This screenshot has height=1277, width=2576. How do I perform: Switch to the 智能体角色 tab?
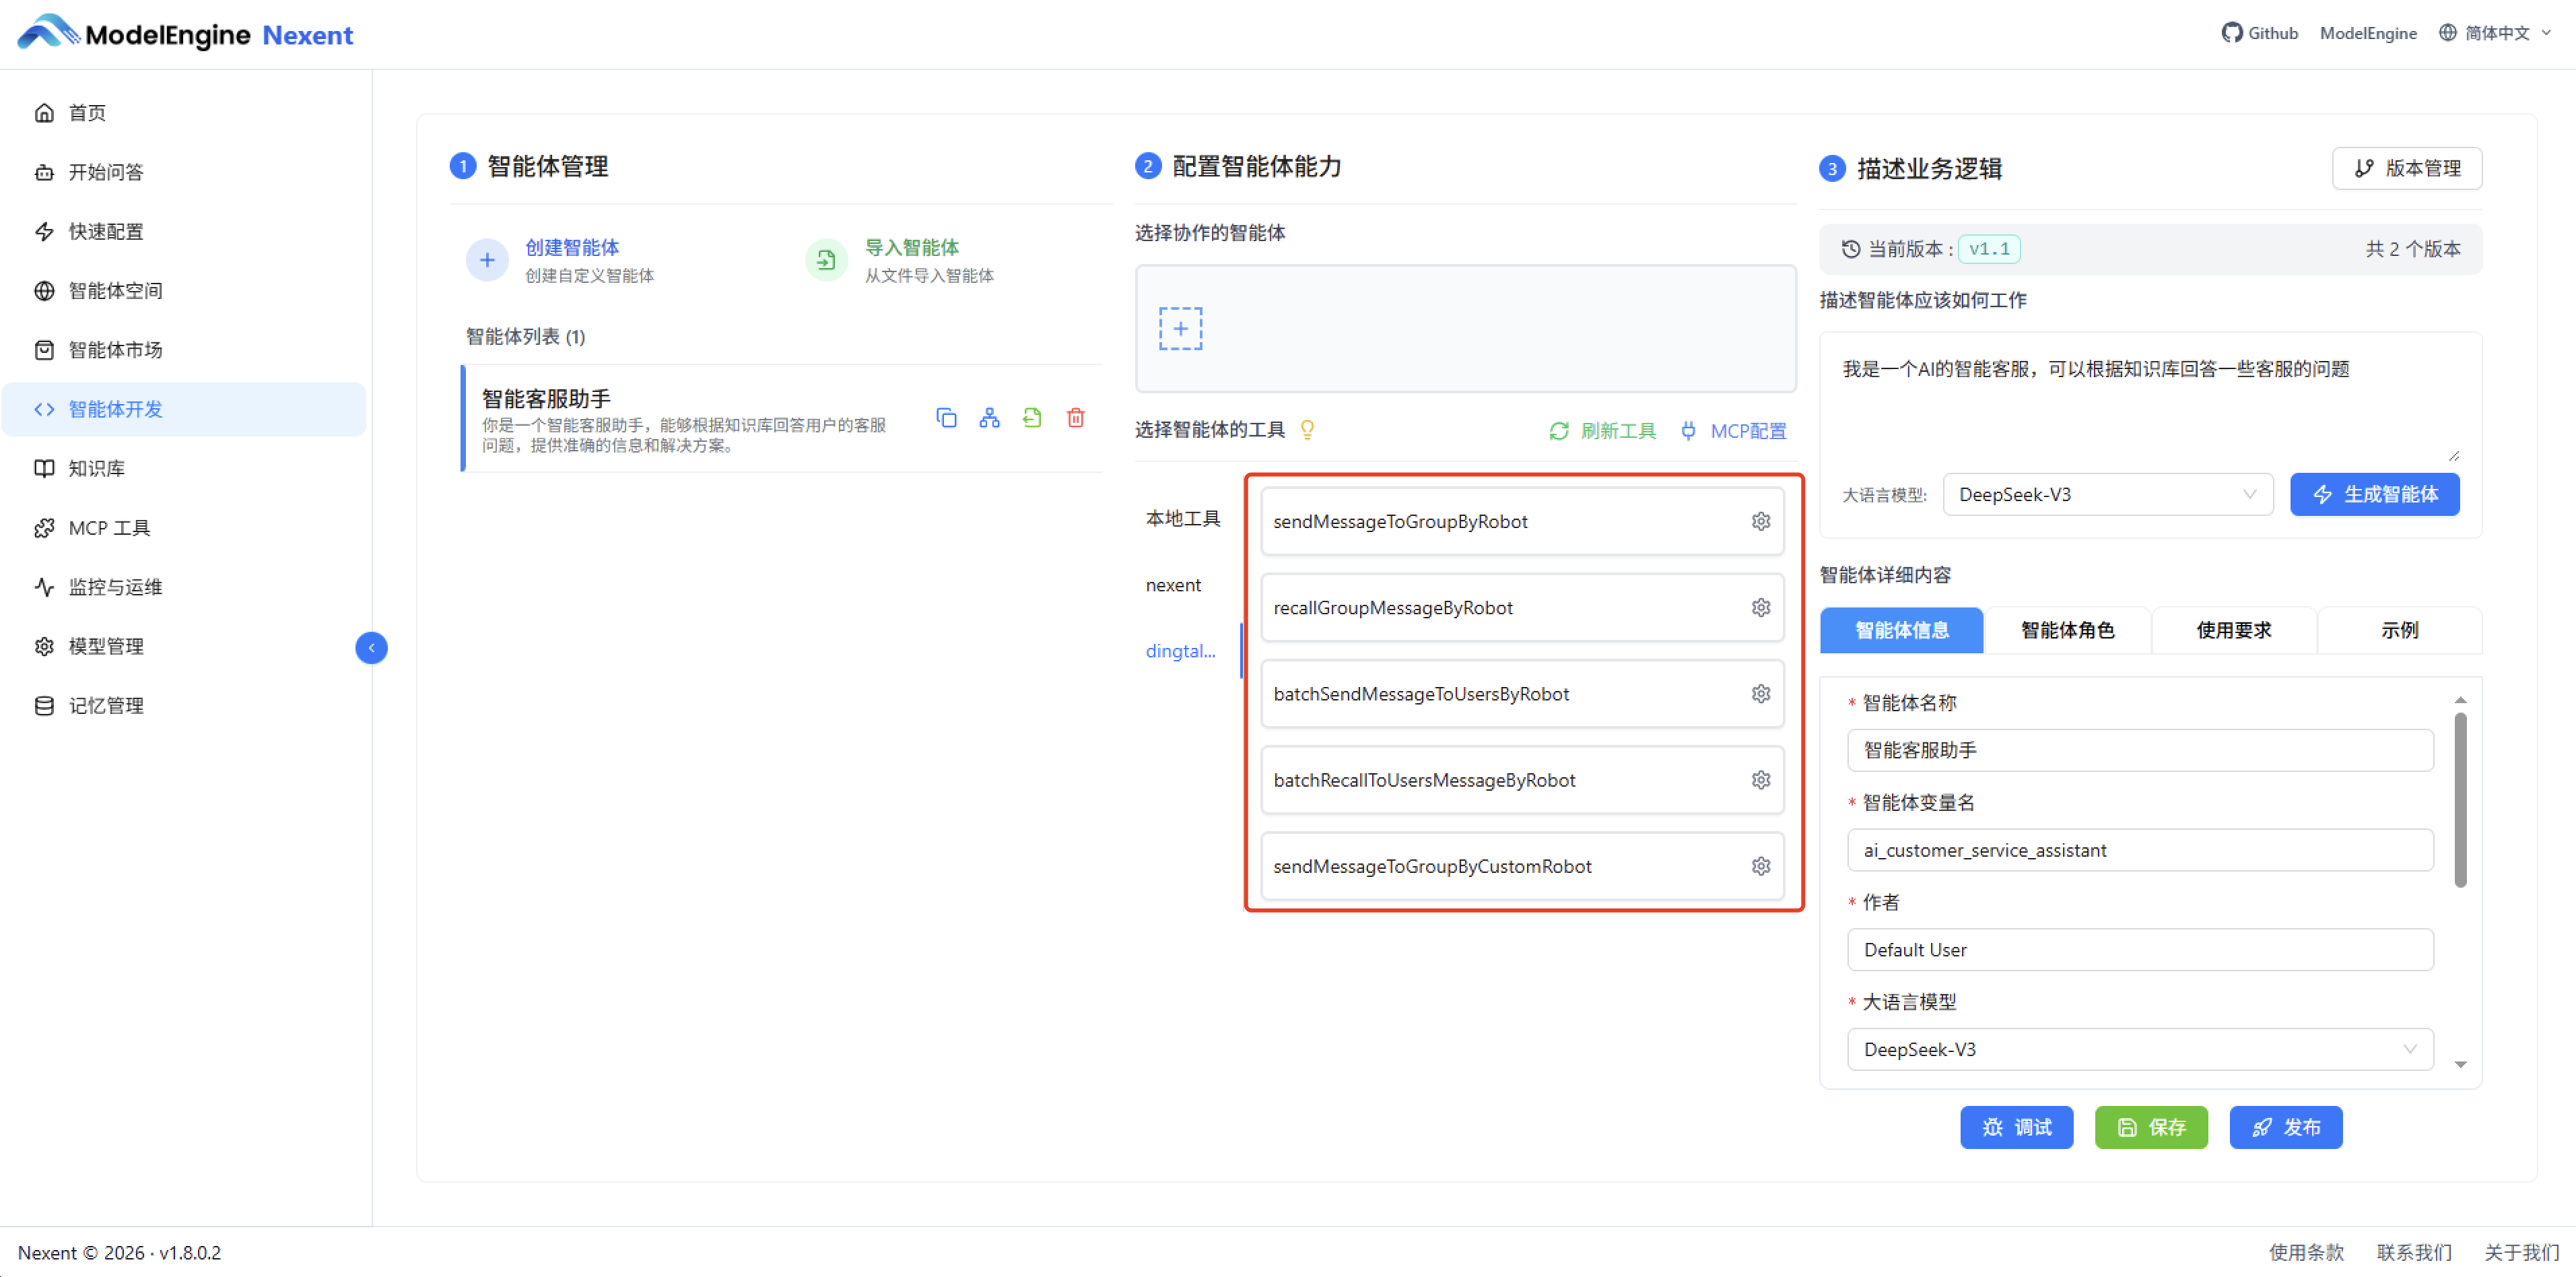[x=2066, y=630]
